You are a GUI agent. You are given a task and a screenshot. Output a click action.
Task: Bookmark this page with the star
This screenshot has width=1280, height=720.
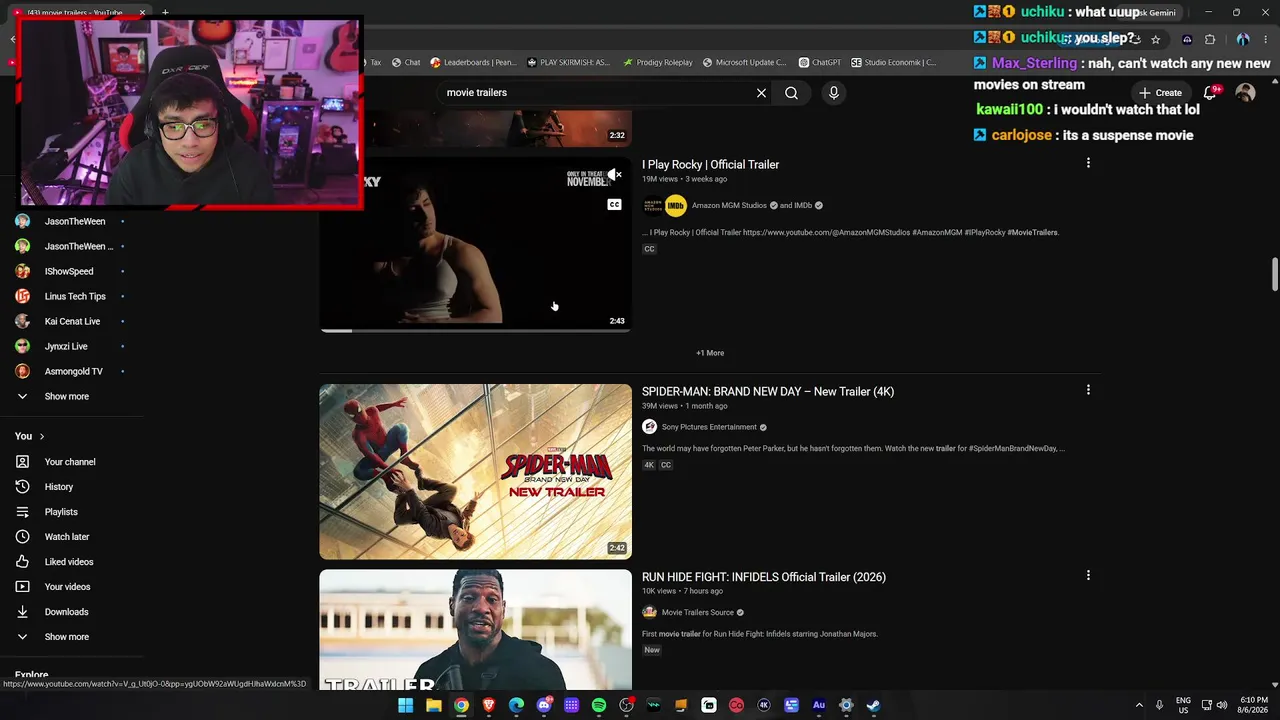pyautogui.click(x=1156, y=39)
